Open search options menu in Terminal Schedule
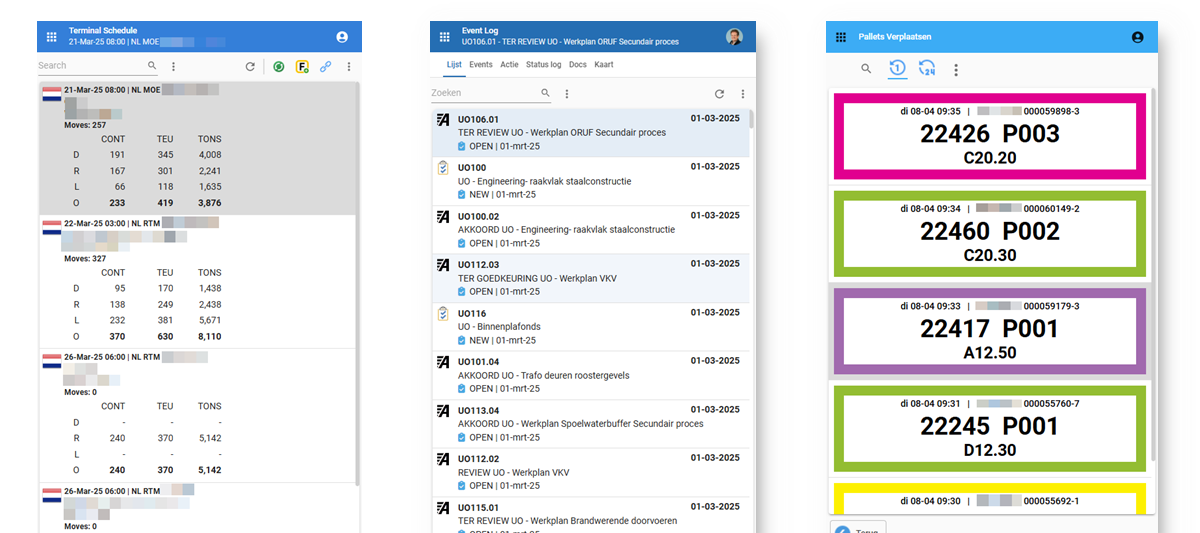This screenshot has height=533, width=1200. [173, 66]
